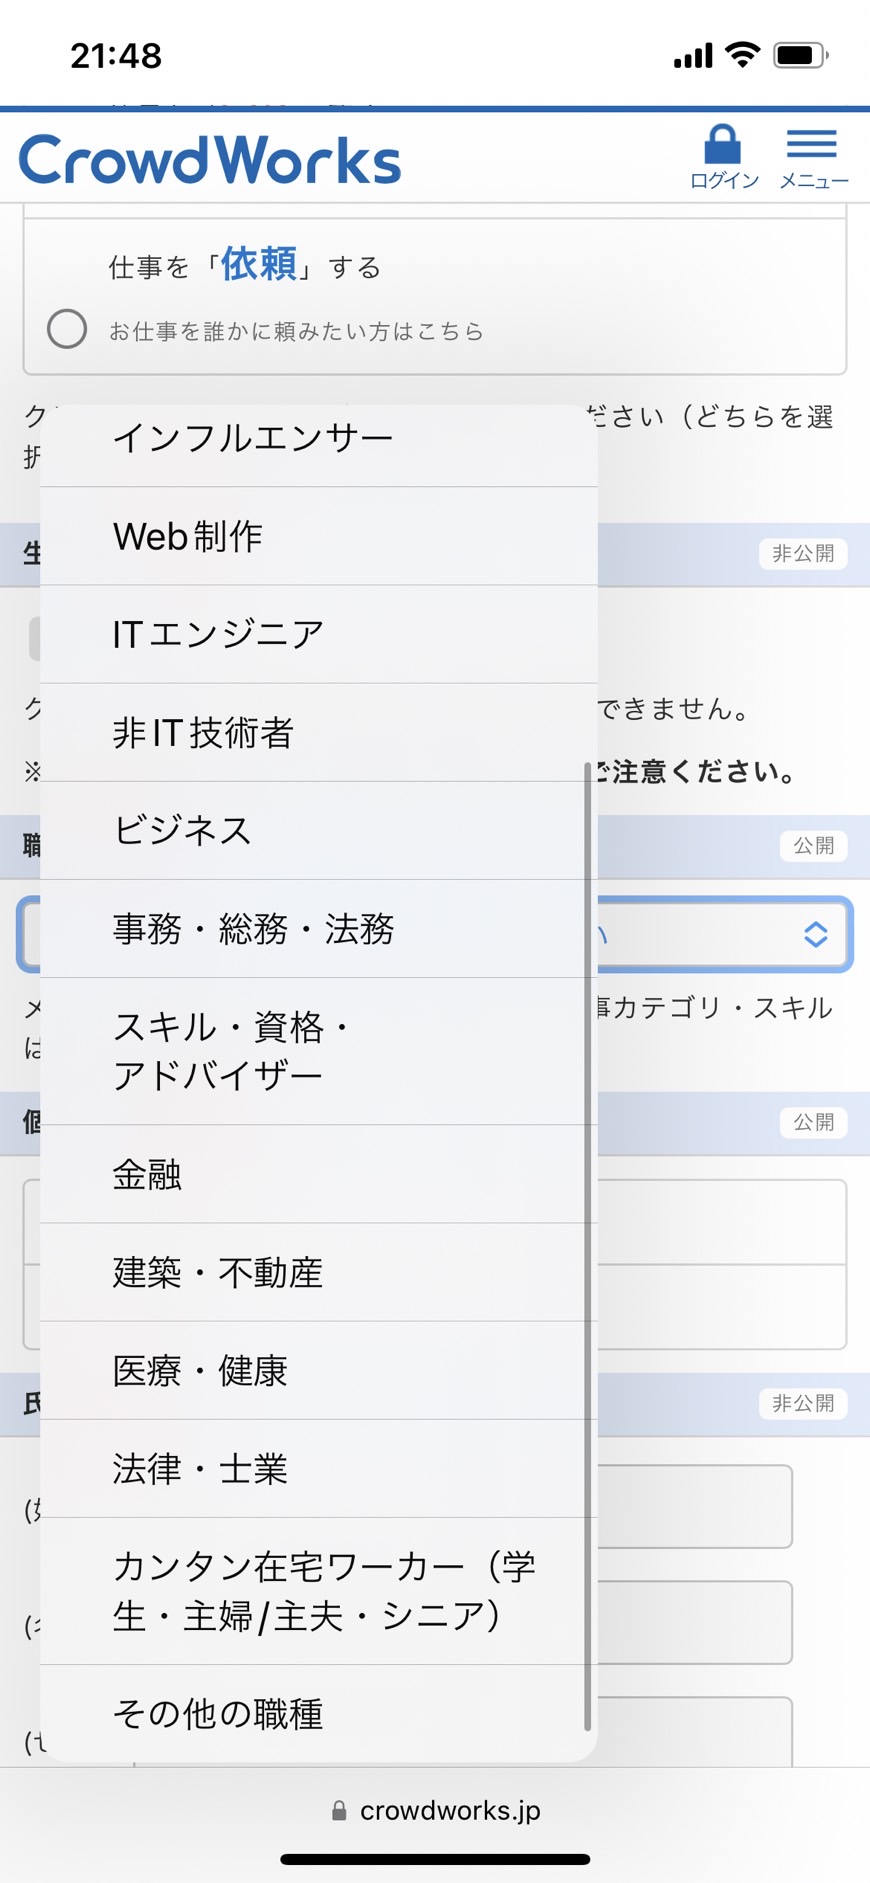Click the dropdown list scrollbar
This screenshot has height=1883, width=870.
pos(587,1245)
